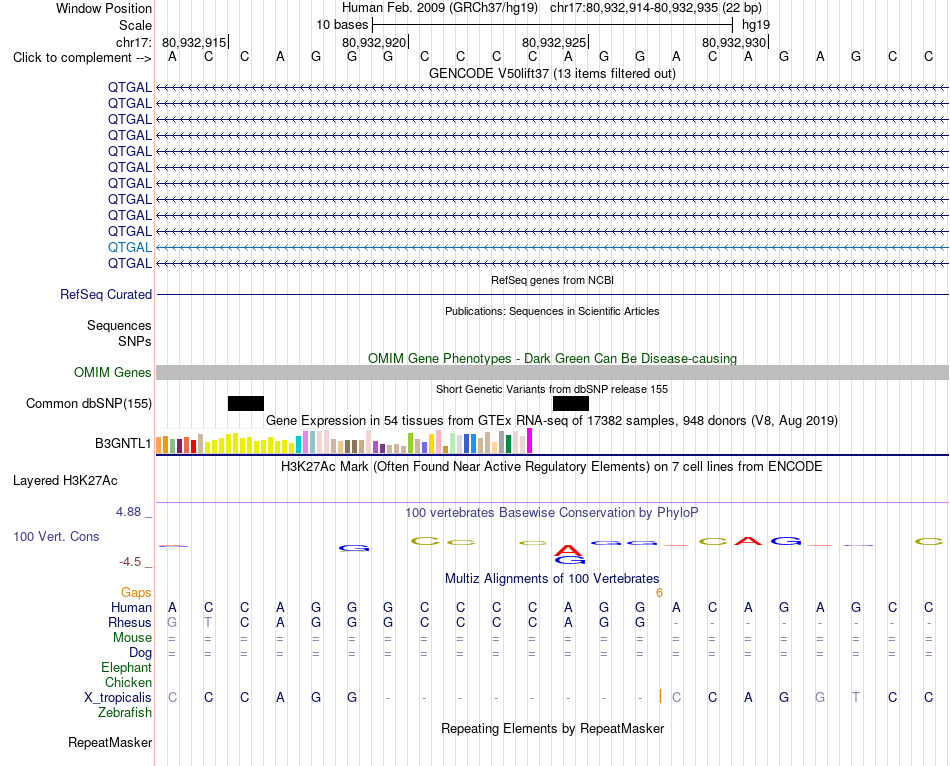950x766 pixels.
Task: Click the T base in the Rhesus row
Action: point(208,622)
